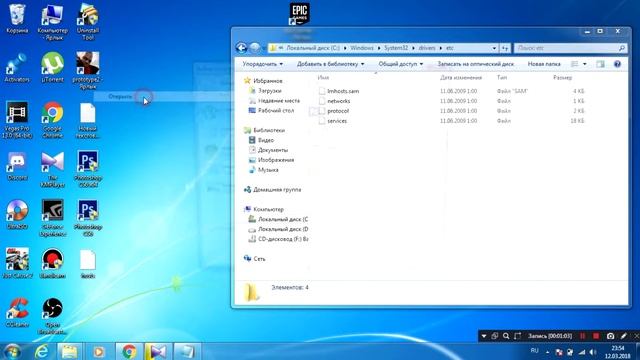
Task: Open Desktop in Favorites sidebar
Action: point(276,111)
